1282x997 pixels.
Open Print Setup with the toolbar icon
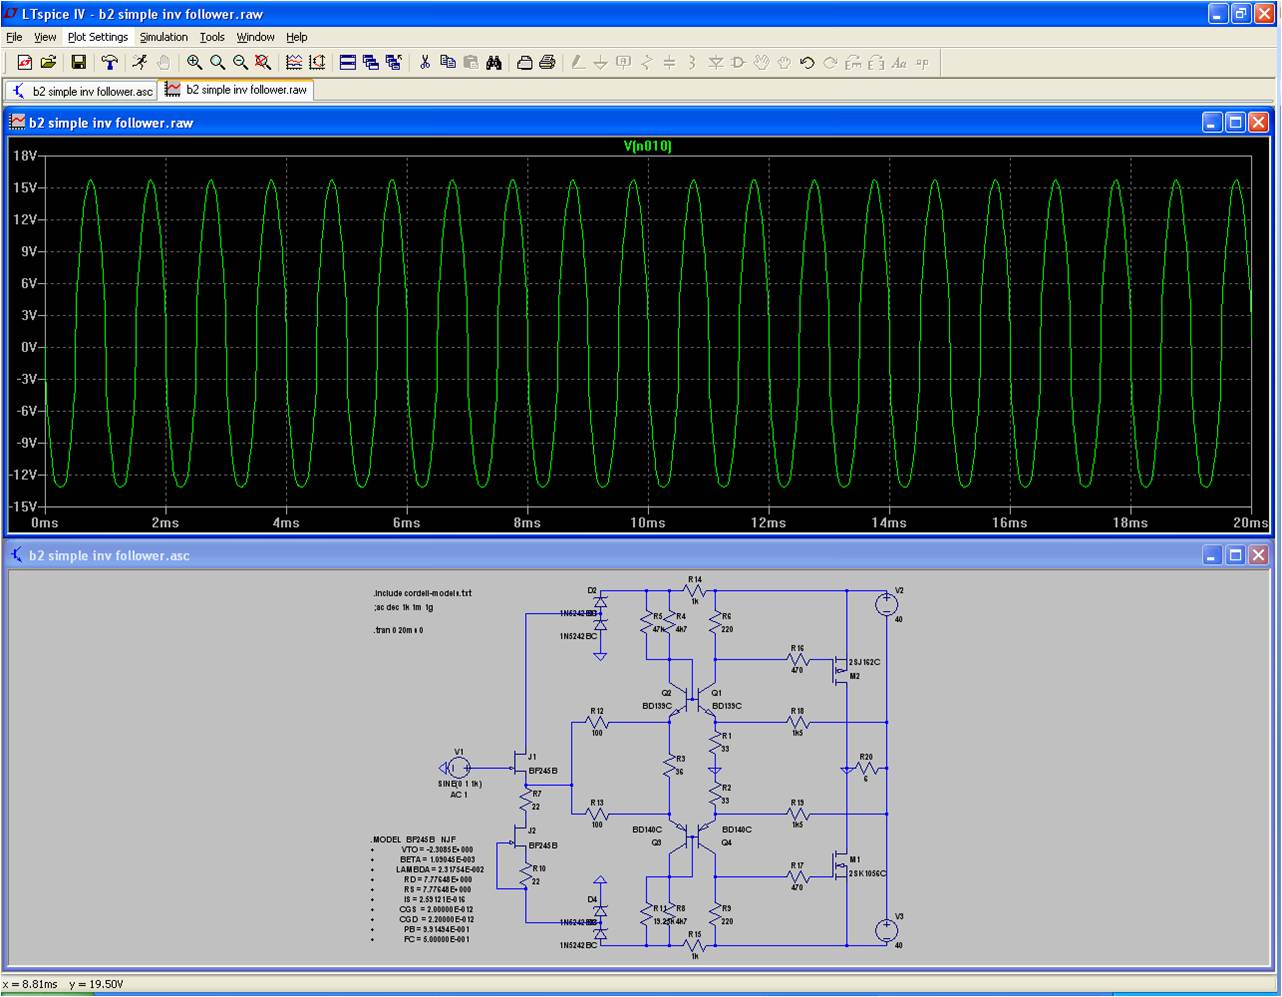(x=525, y=62)
